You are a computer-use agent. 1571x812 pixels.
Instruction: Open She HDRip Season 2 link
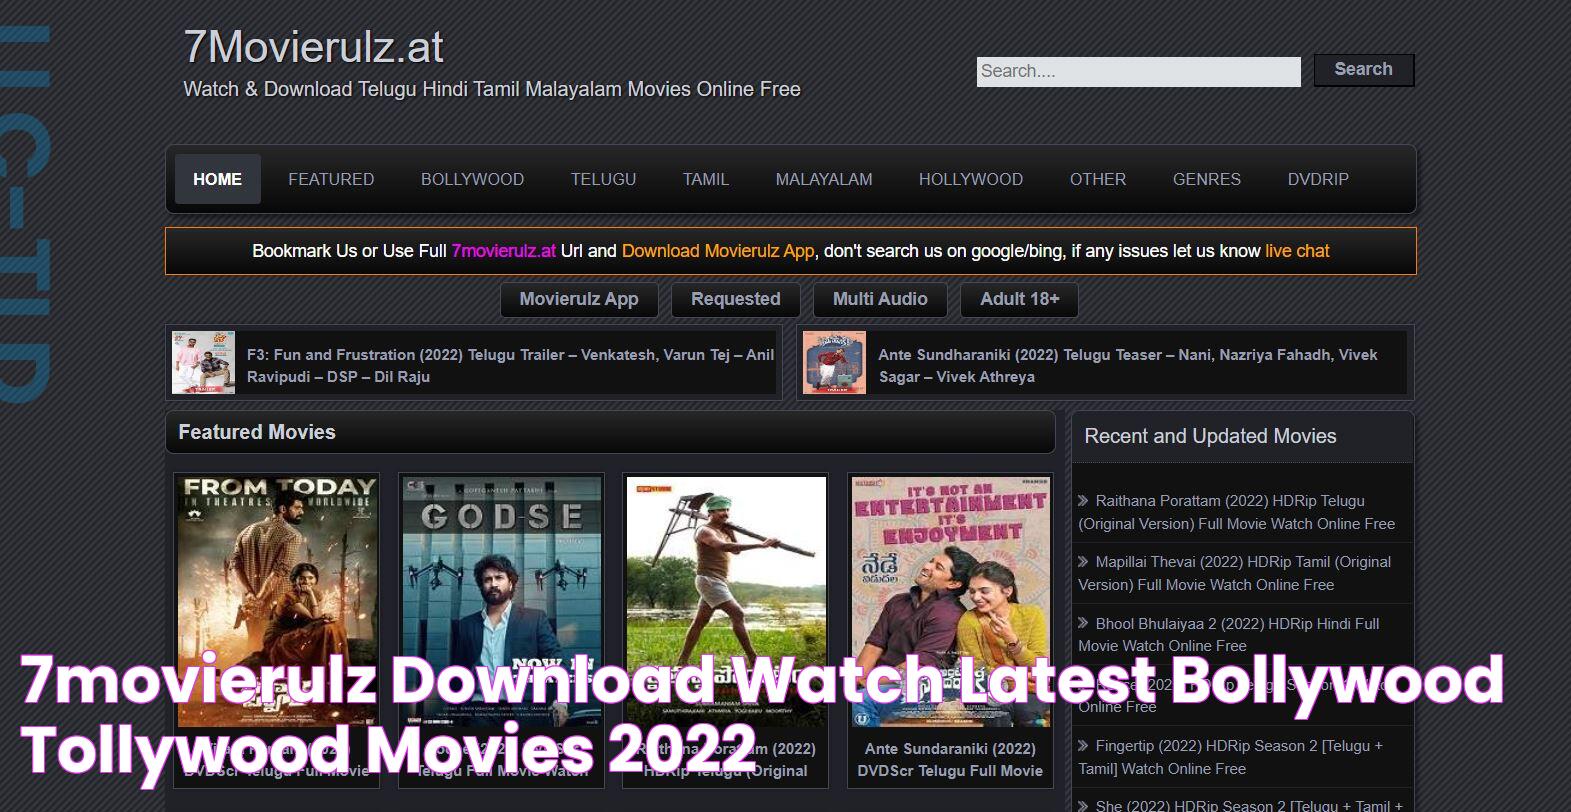click(1240, 805)
